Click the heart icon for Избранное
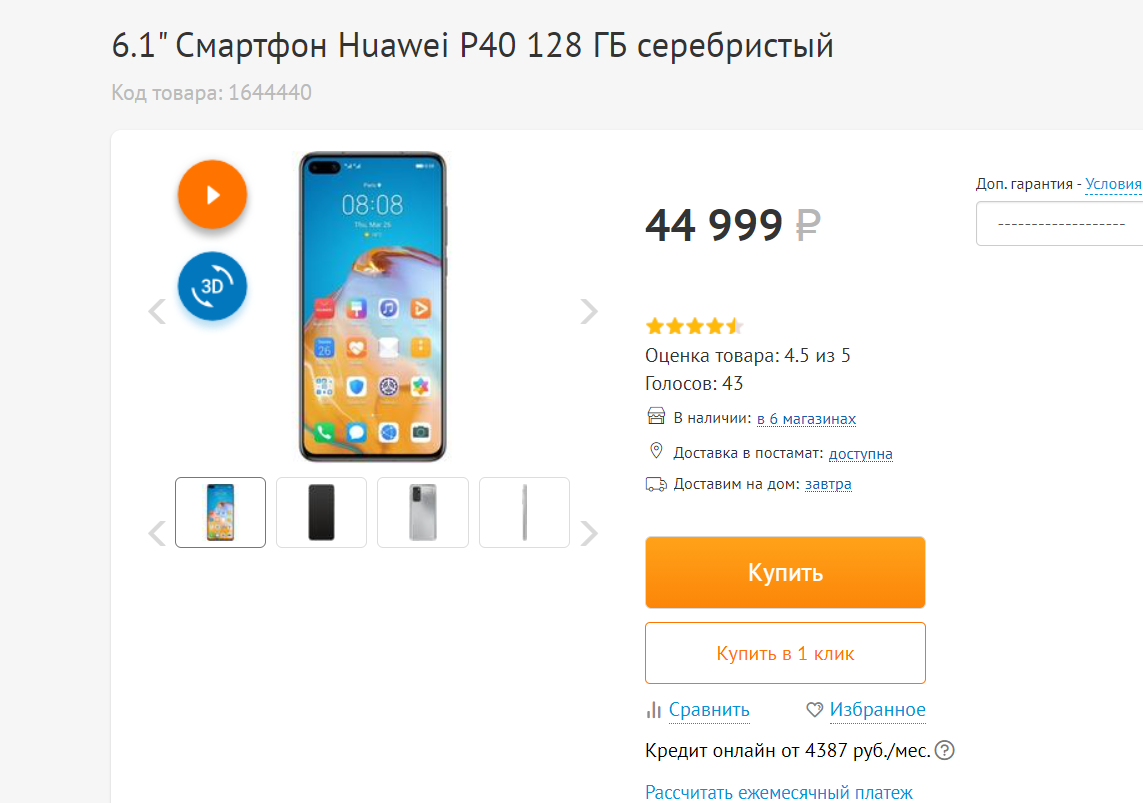Image resolution: width=1143 pixels, height=803 pixels. pos(814,709)
